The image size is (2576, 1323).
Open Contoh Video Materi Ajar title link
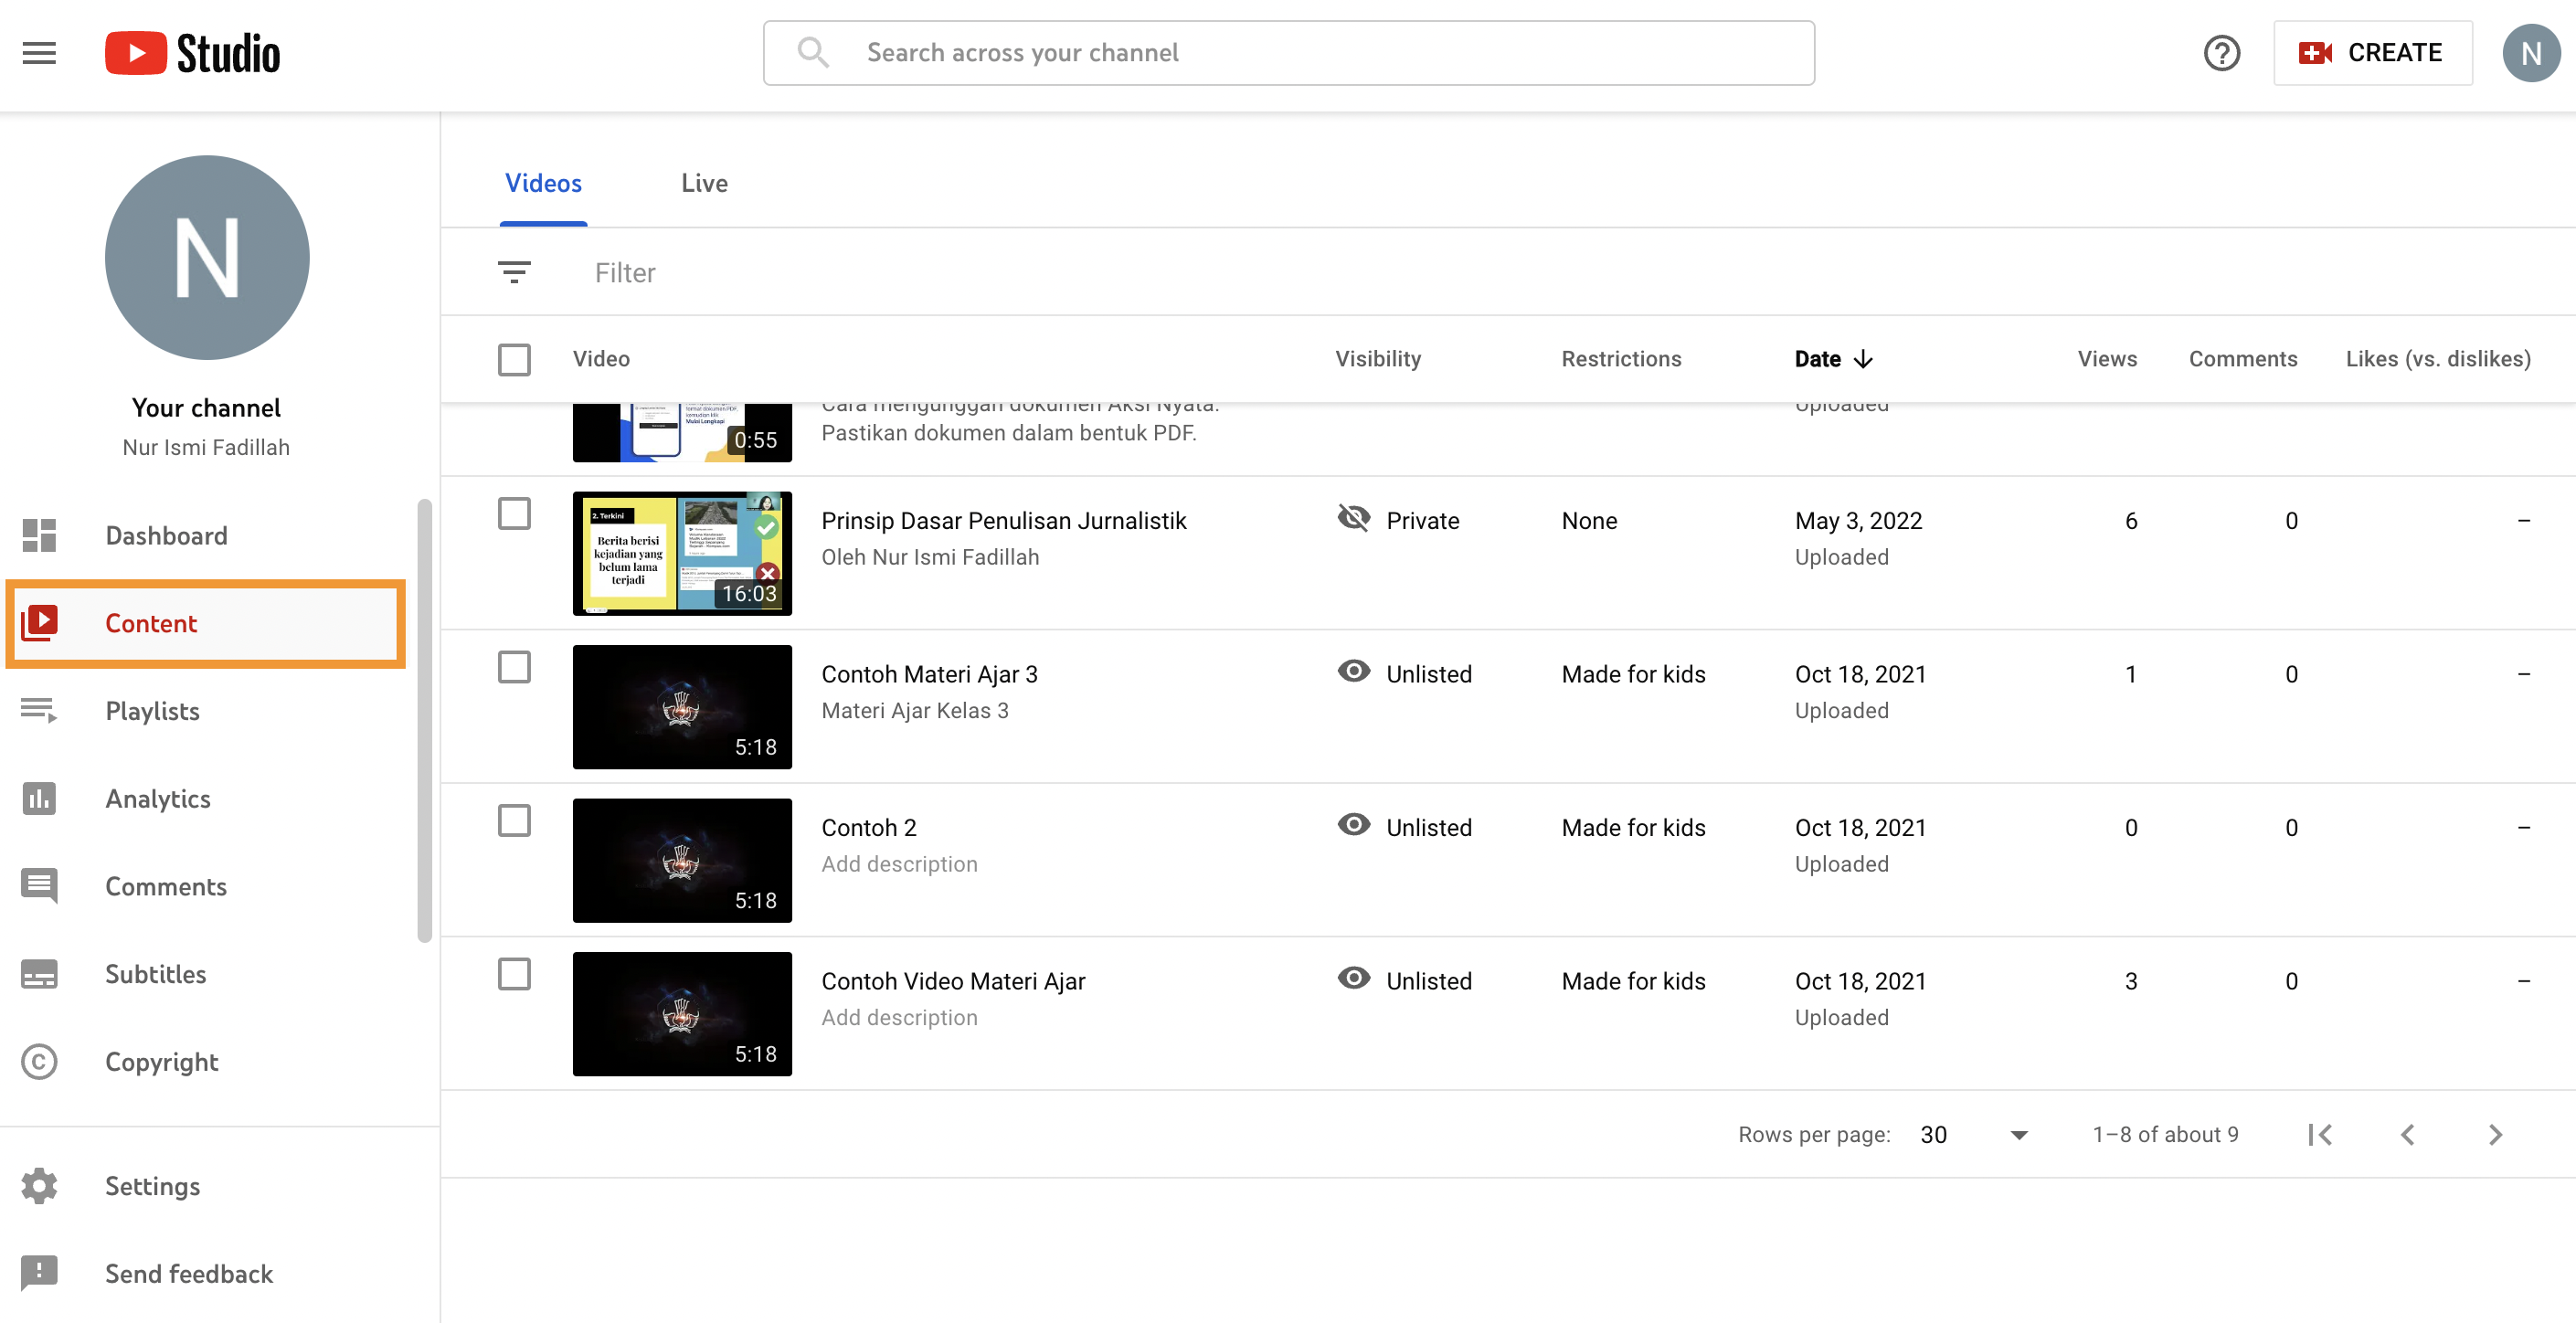(x=953, y=981)
